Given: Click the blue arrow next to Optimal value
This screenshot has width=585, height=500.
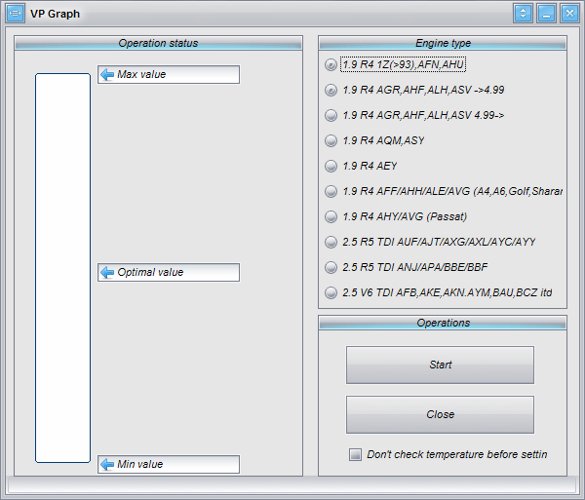Looking at the screenshot, I should click(107, 273).
